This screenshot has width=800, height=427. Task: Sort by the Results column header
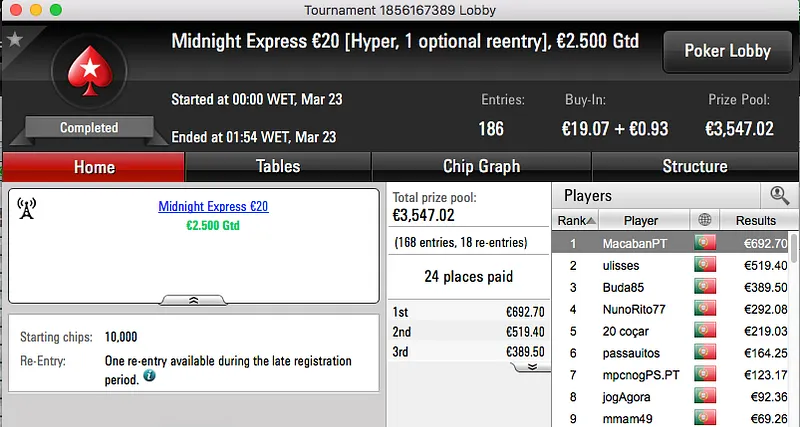[755, 220]
